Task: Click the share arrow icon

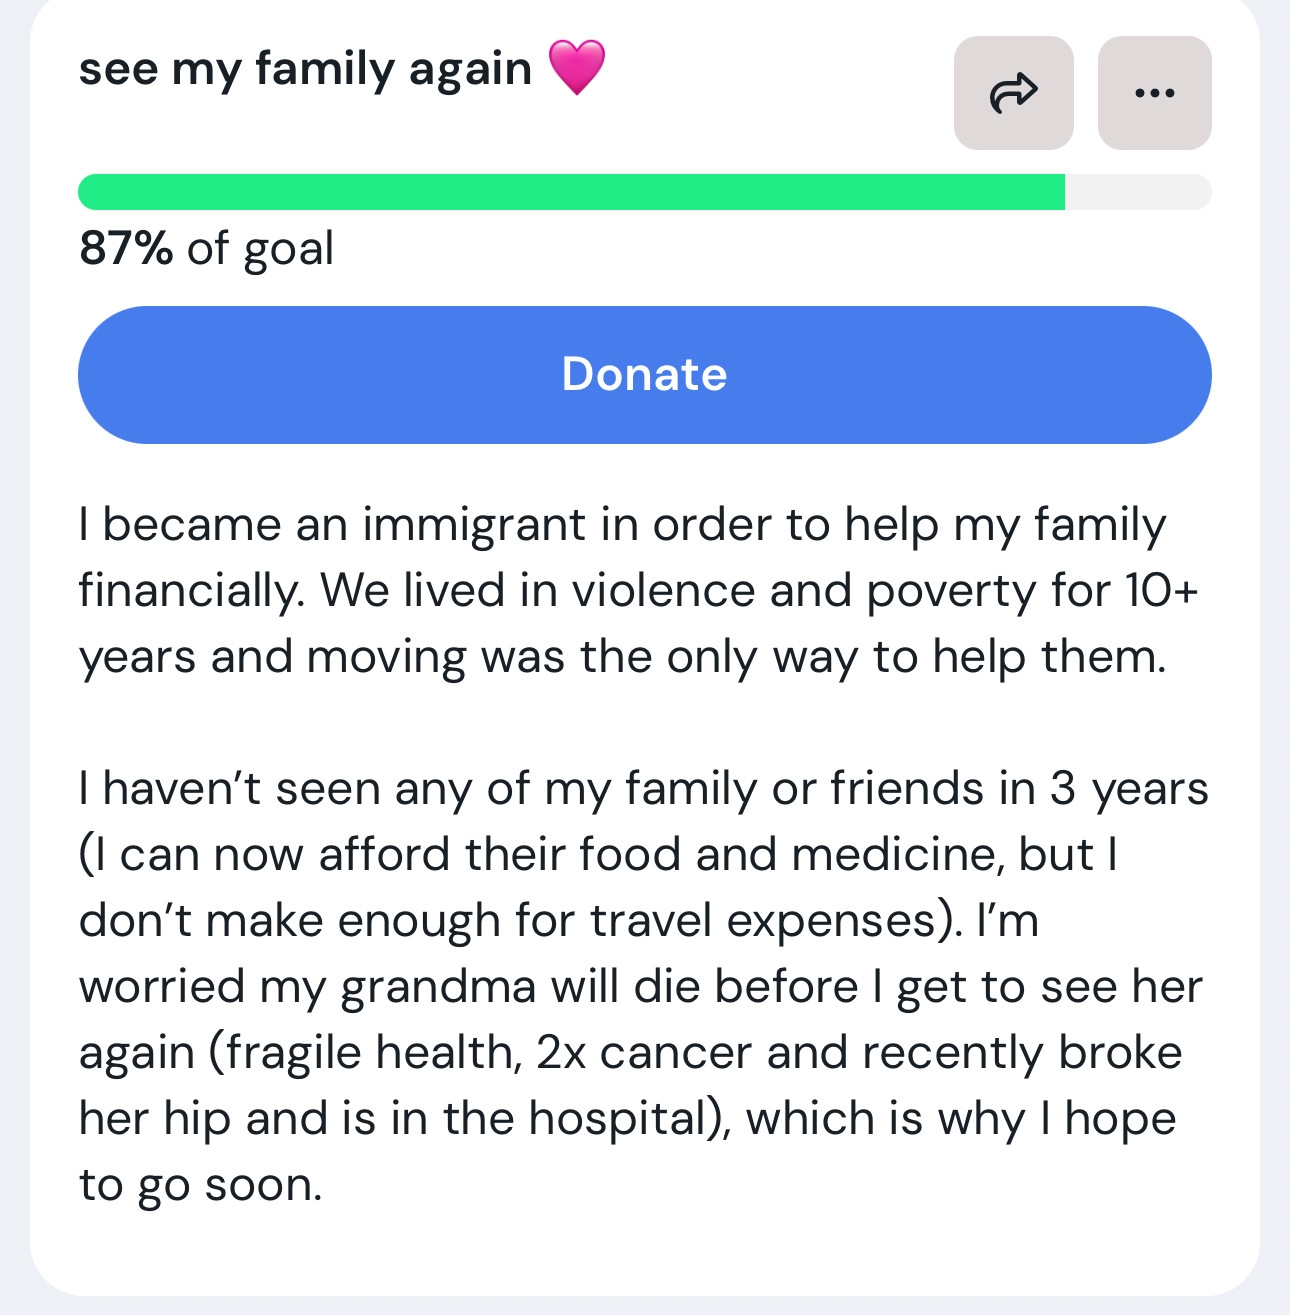Action: pyautogui.click(x=1013, y=93)
